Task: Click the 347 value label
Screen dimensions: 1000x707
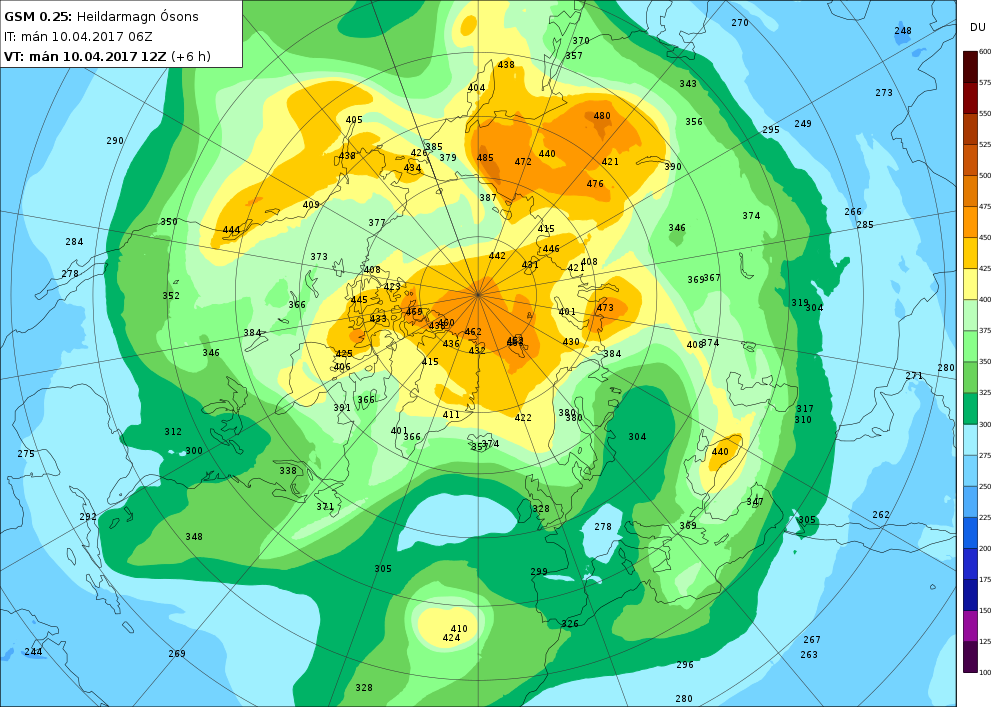Action: pos(755,502)
